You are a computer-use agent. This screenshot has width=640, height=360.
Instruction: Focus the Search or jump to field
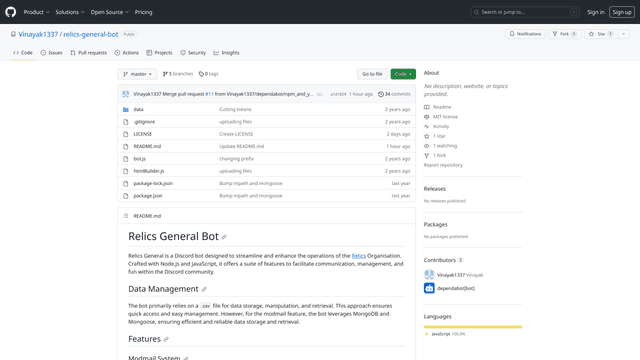click(x=525, y=12)
